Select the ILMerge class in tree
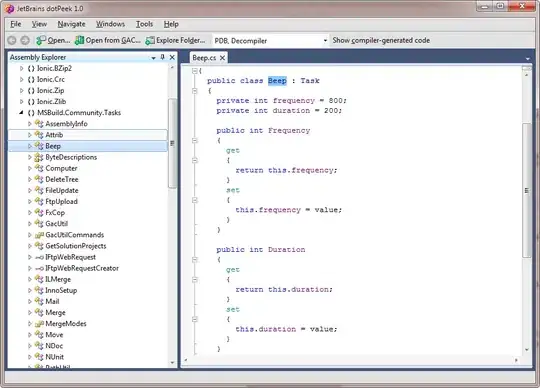 (58, 279)
